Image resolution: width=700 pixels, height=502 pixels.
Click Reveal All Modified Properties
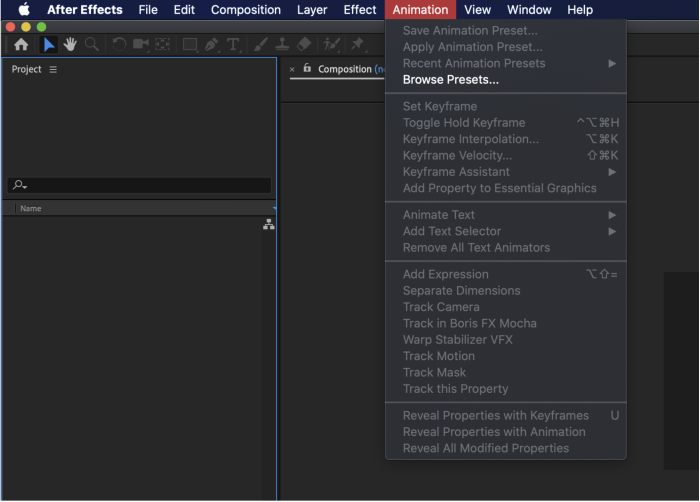pos(506,448)
